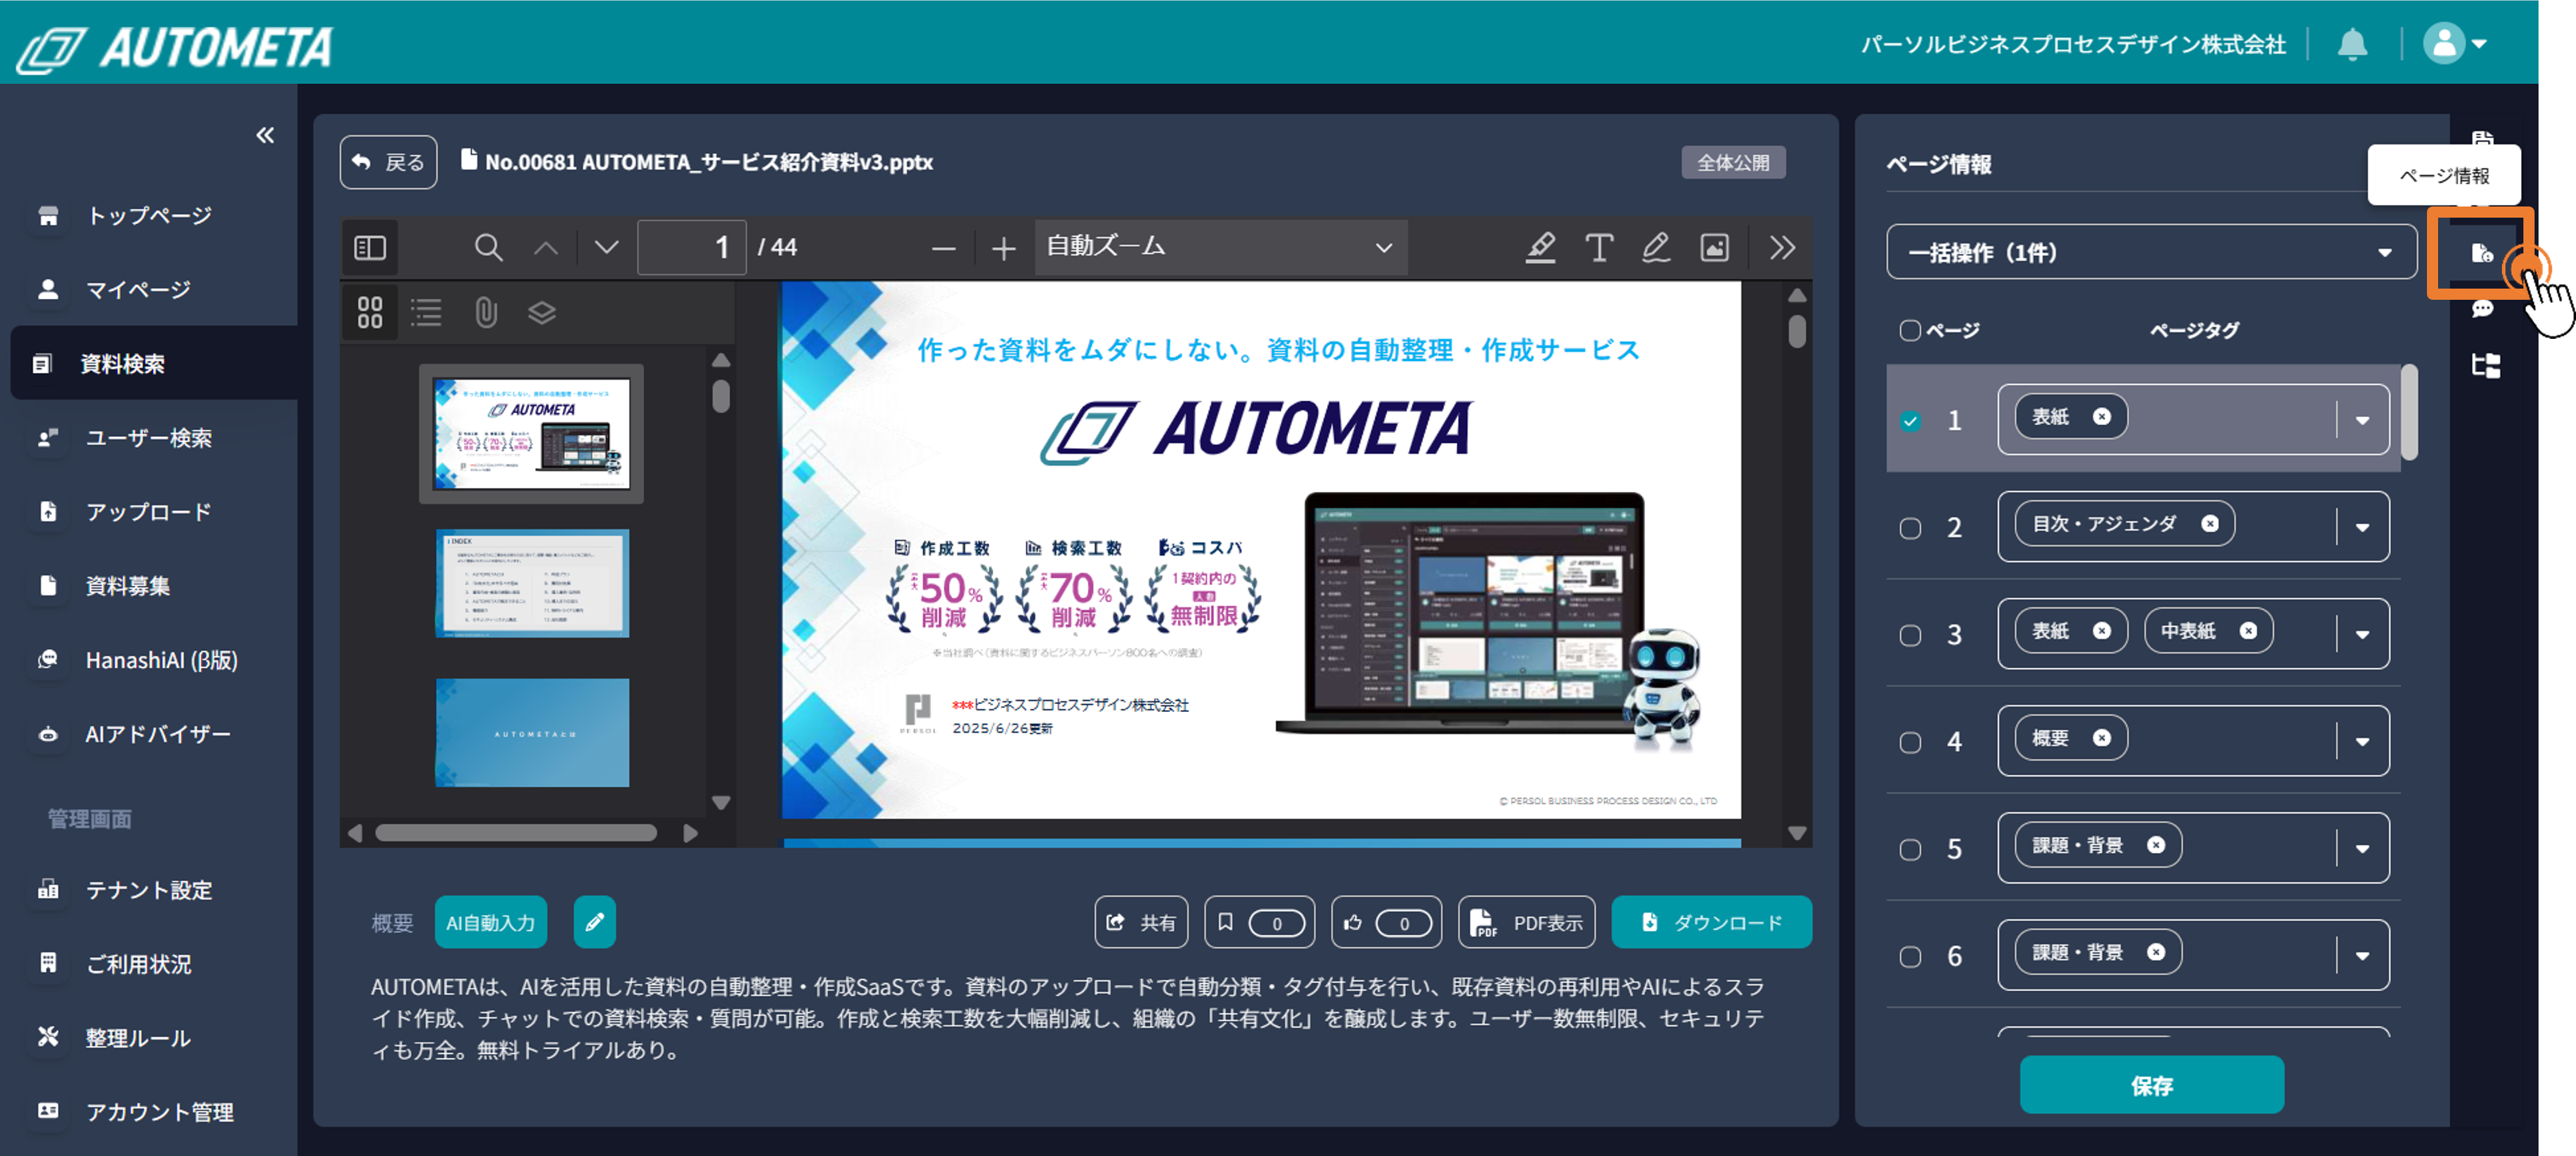Show layers view icon
The height and width of the screenshot is (1156, 2576).
(x=542, y=312)
